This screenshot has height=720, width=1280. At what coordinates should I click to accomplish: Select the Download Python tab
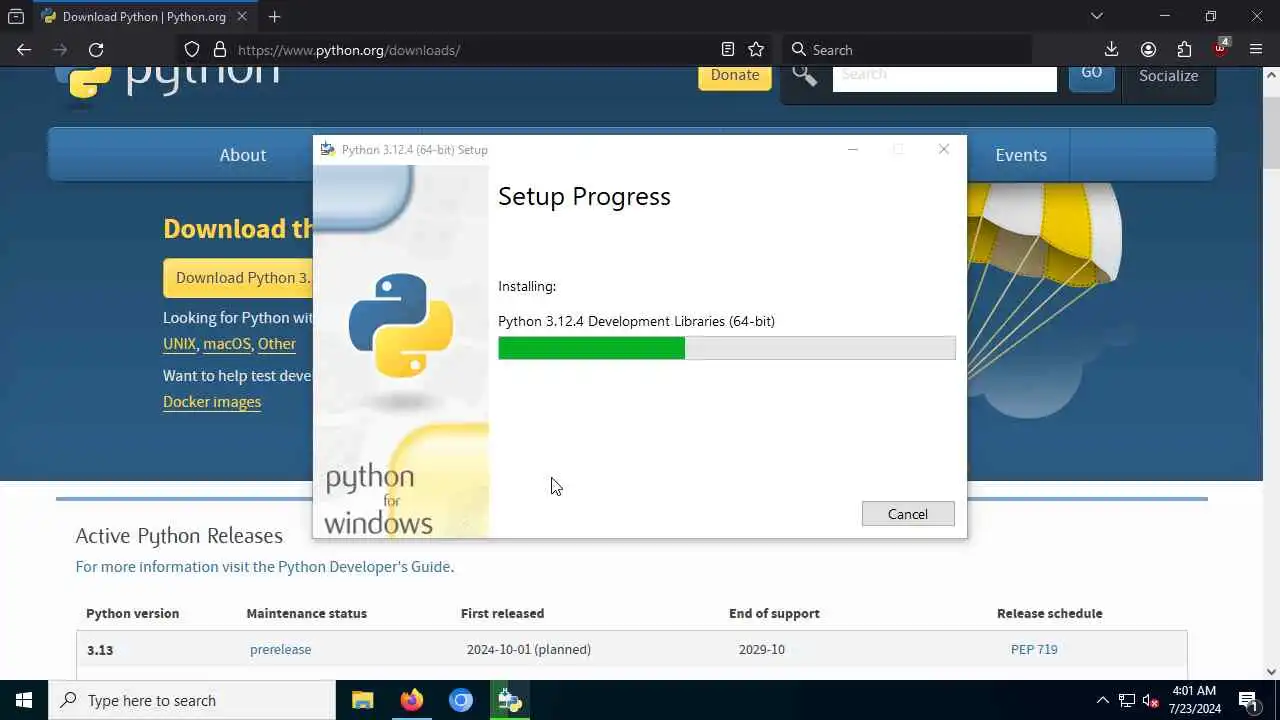click(144, 17)
